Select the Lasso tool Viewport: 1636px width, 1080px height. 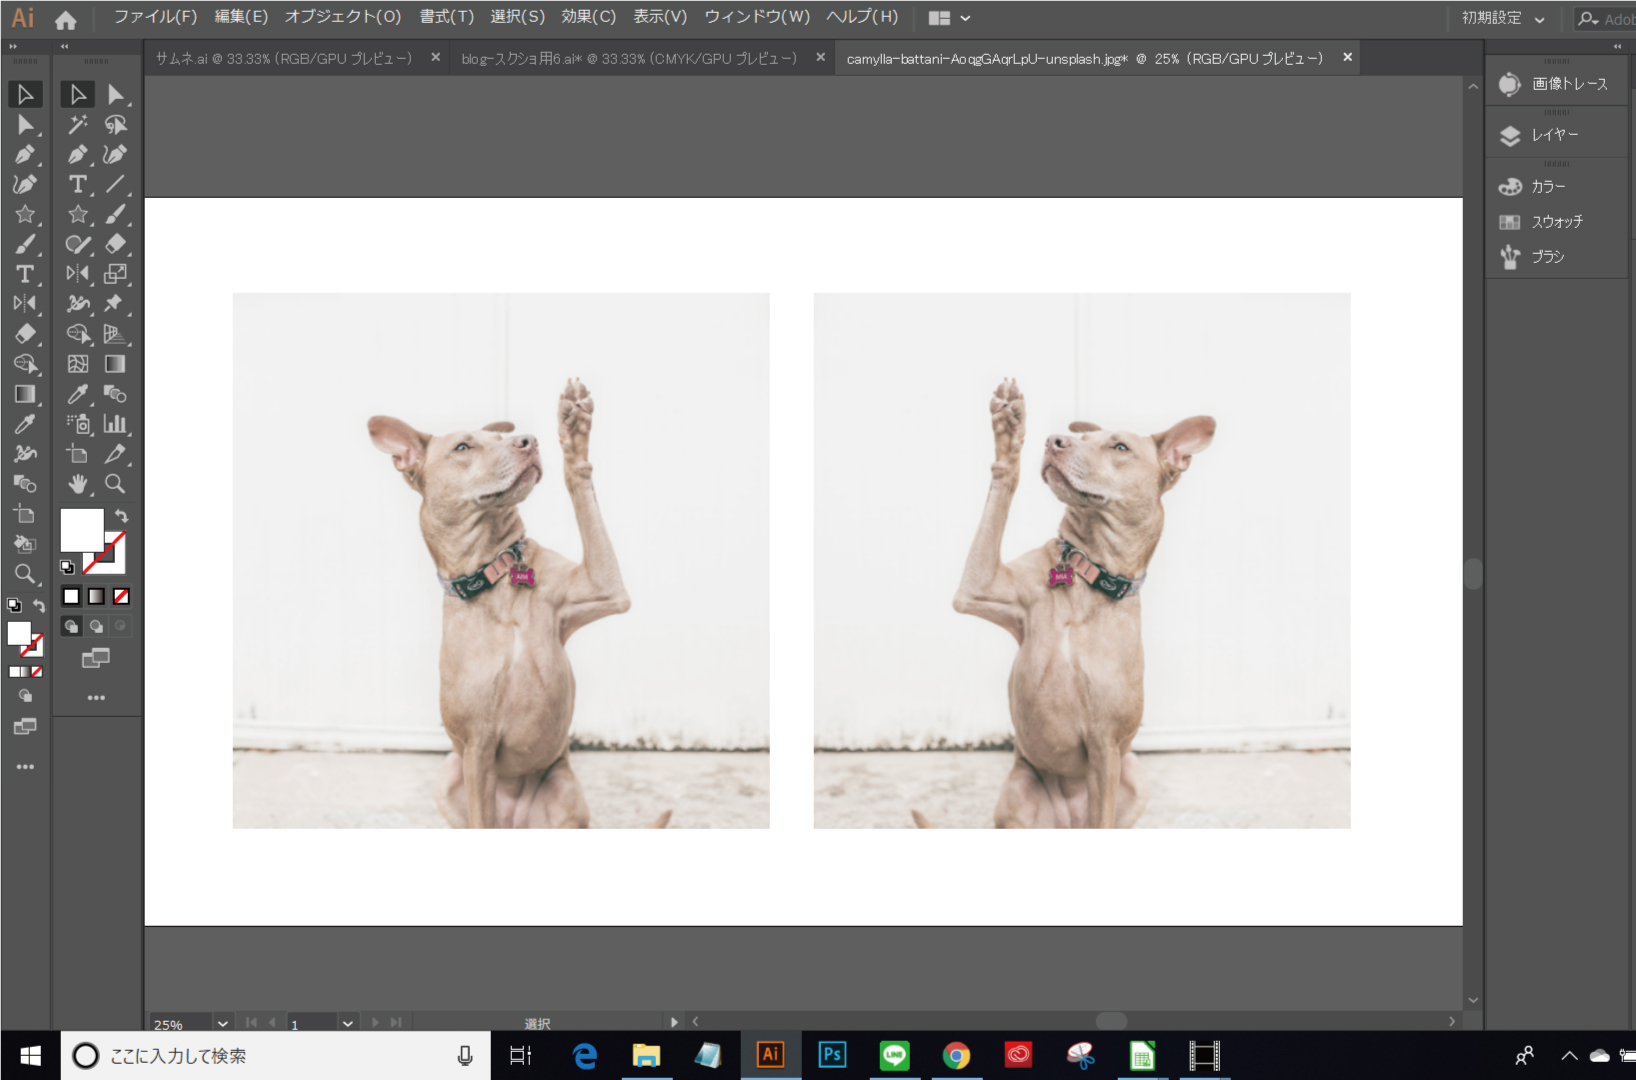[116, 124]
